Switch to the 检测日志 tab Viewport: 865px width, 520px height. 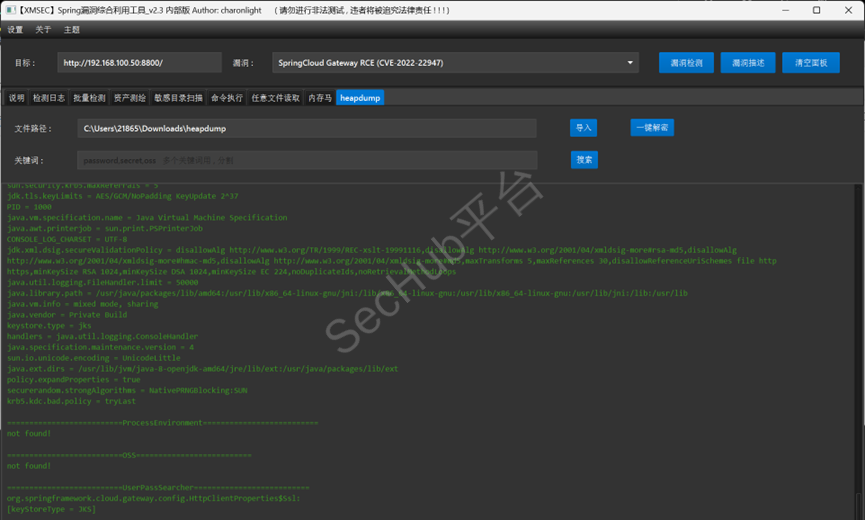[49, 98]
